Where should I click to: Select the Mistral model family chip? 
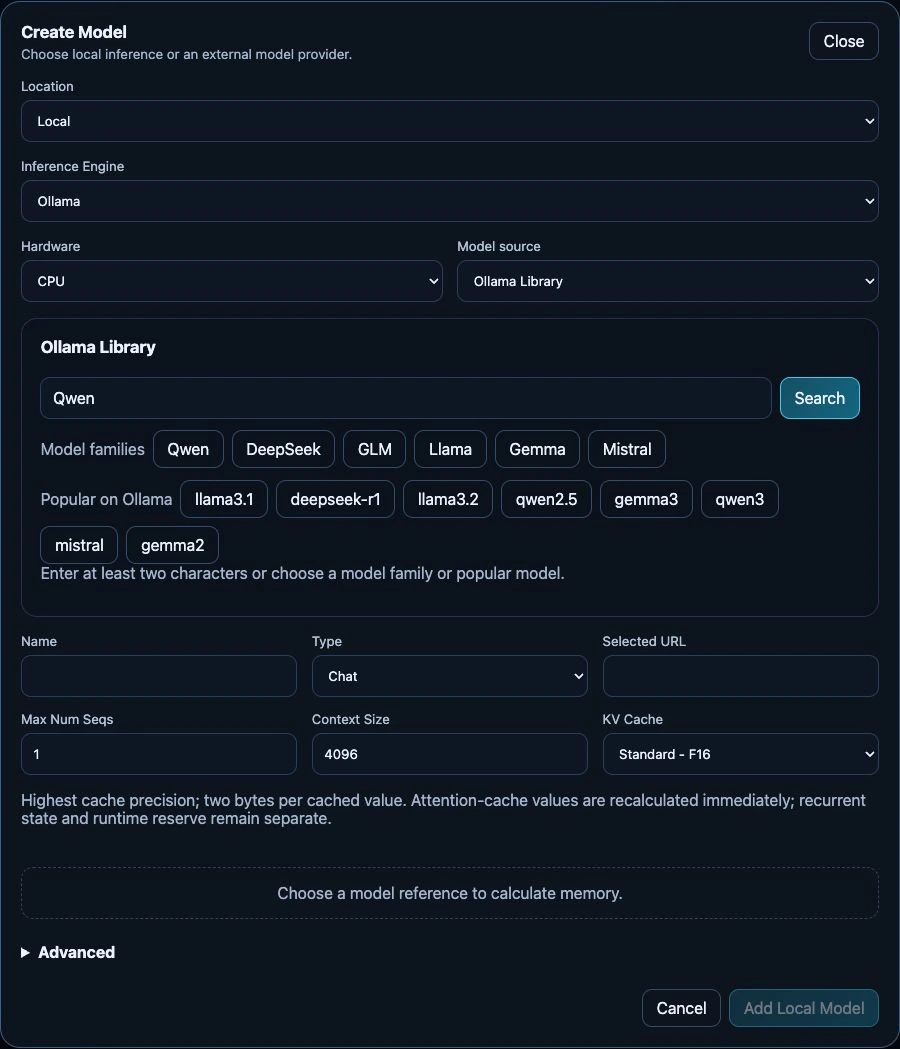(x=627, y=449)
